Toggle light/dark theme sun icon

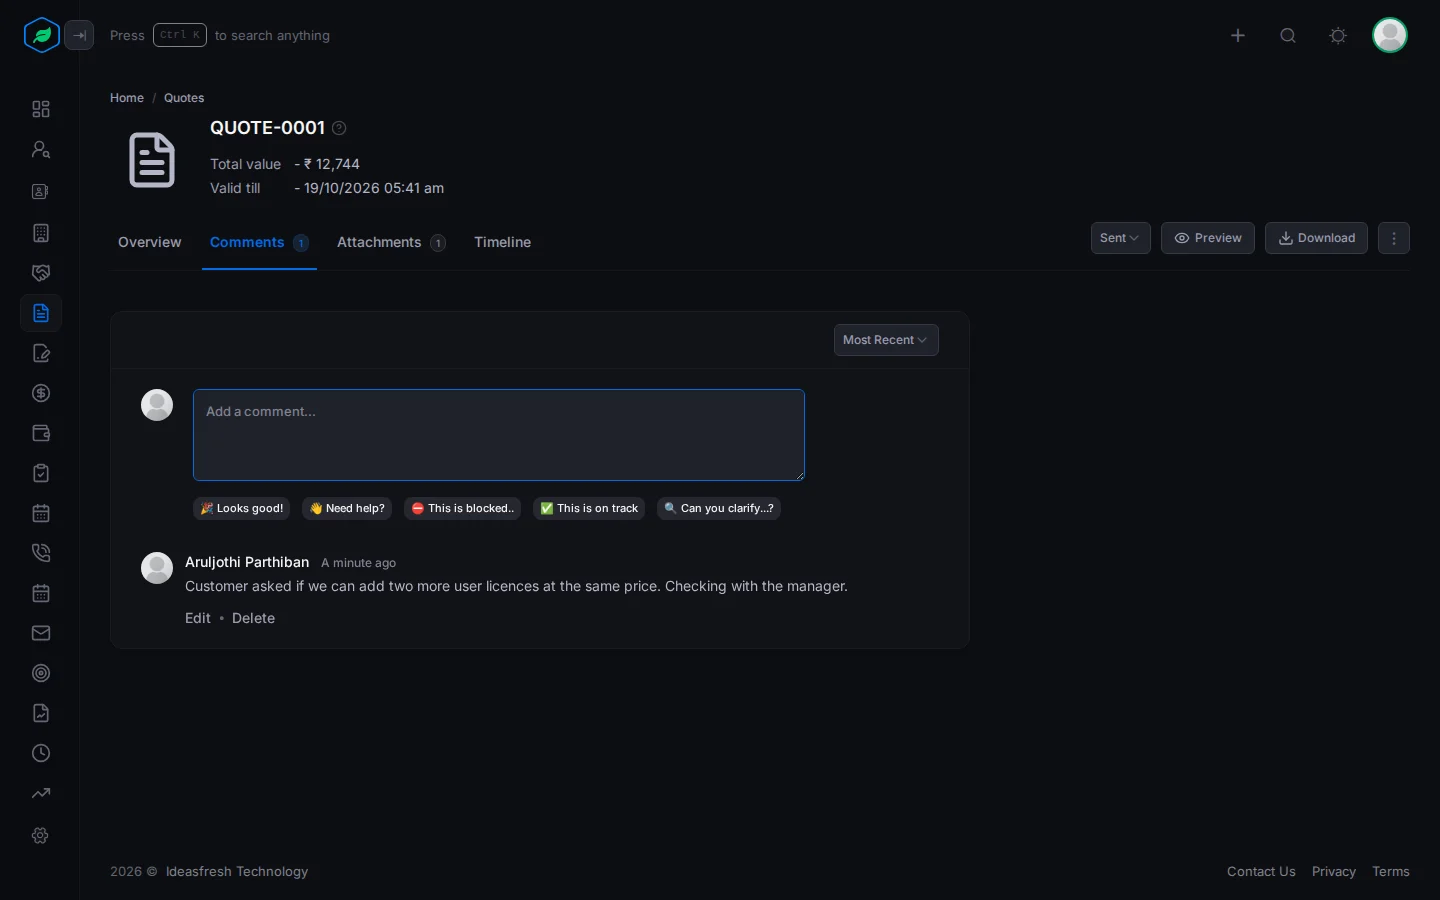(x=1338, y=35)
